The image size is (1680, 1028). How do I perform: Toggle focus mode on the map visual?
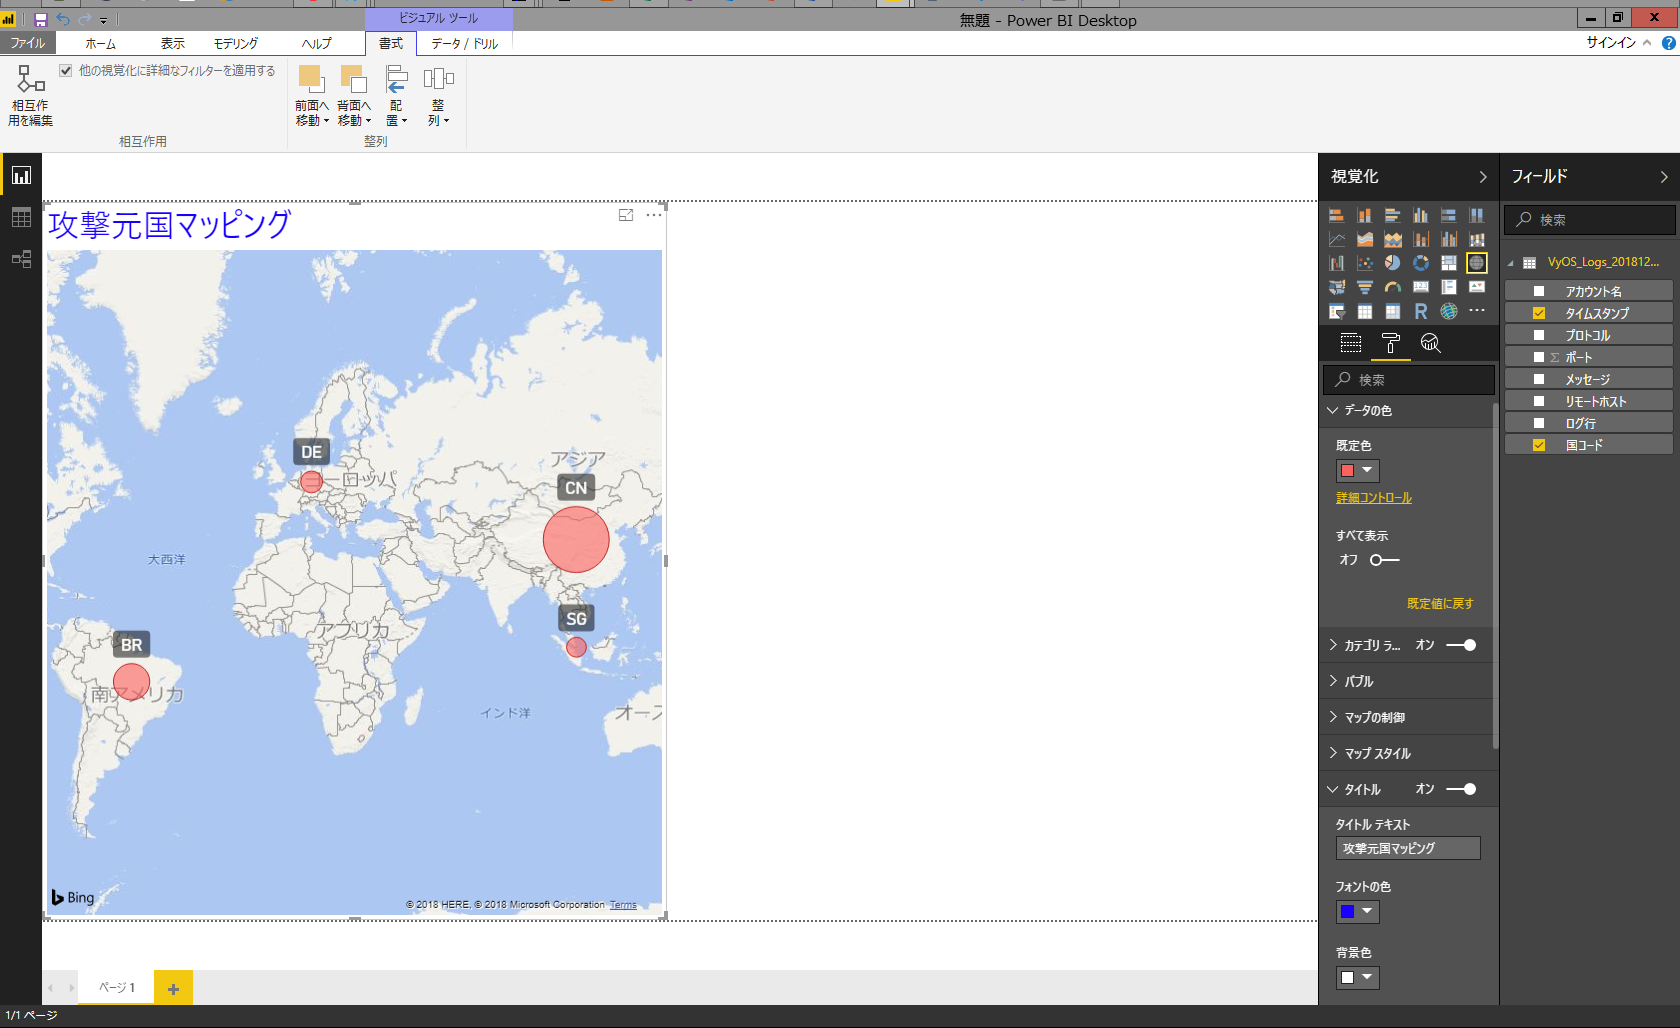pos(626,215)
